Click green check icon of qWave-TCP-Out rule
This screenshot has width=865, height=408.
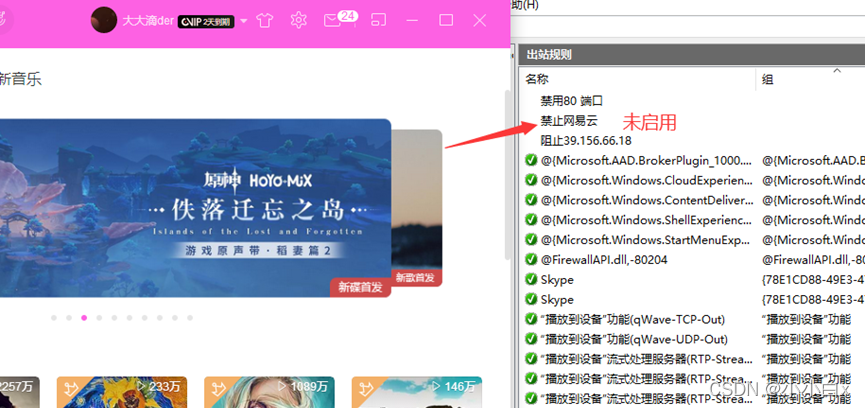531,319
